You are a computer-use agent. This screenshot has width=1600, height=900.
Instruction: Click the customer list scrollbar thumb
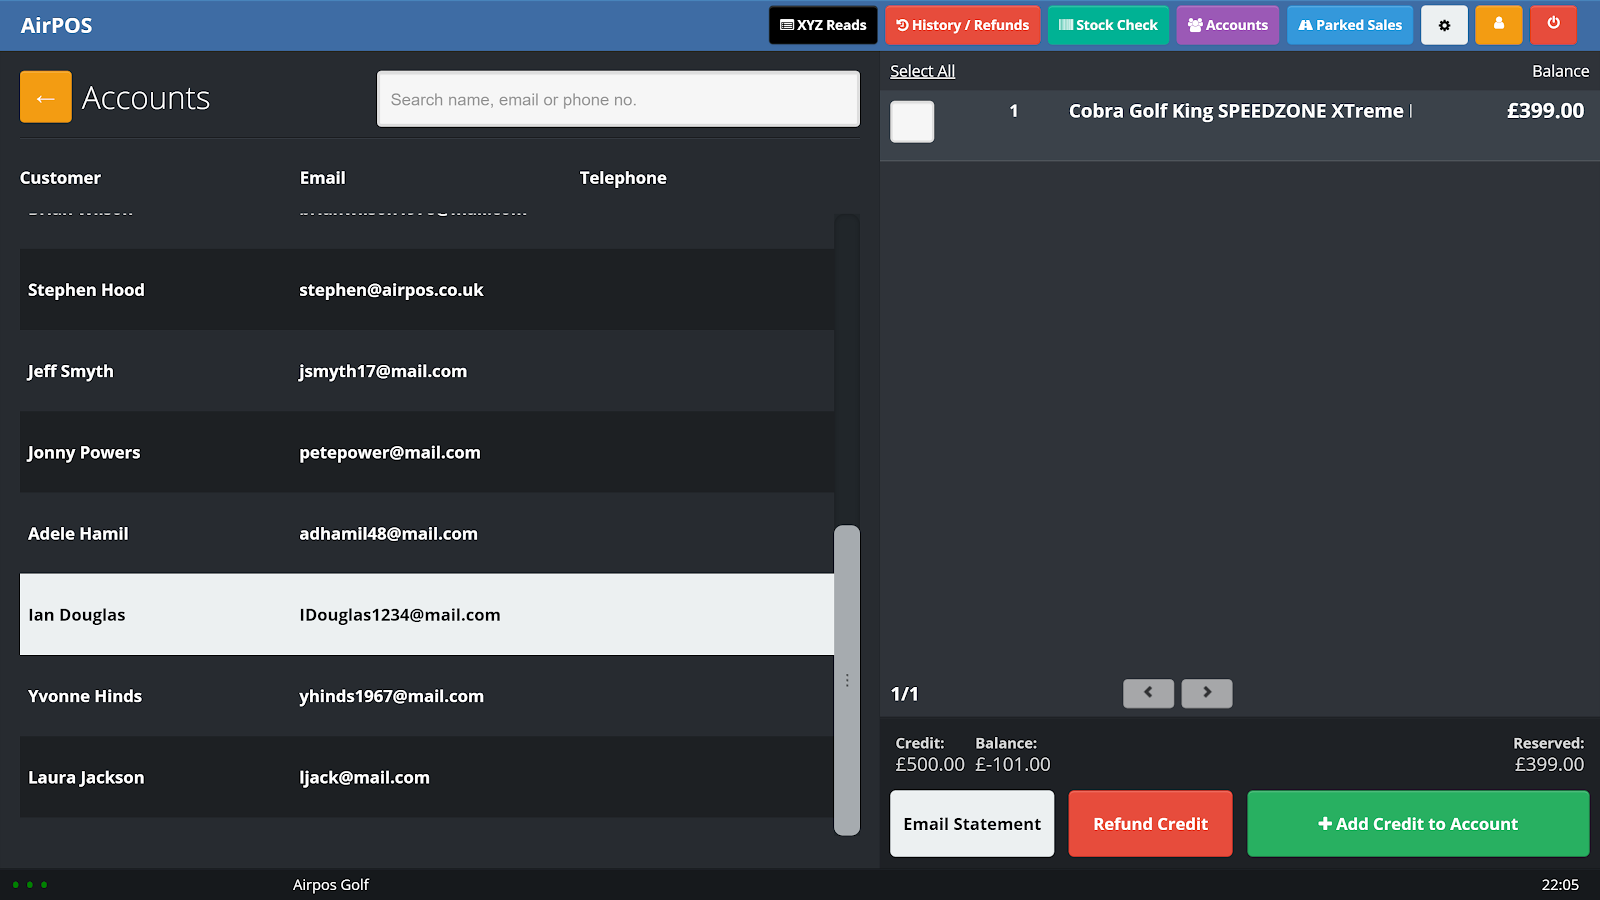(847, 680)
